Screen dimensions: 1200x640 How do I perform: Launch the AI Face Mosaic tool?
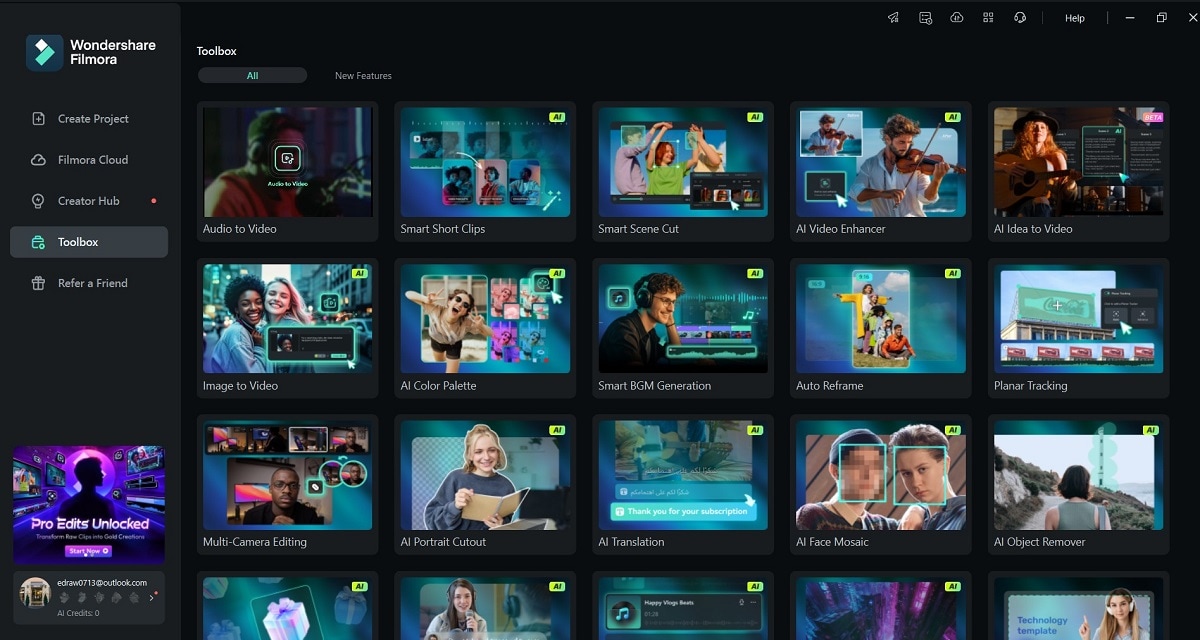coord(881,484)
